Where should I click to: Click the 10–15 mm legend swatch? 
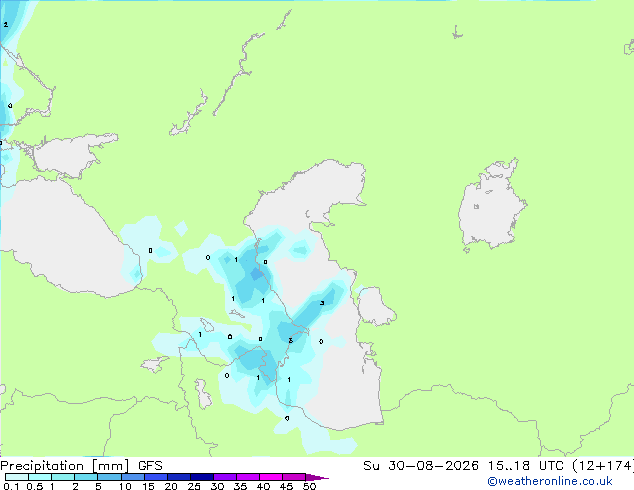coord(132,477)
